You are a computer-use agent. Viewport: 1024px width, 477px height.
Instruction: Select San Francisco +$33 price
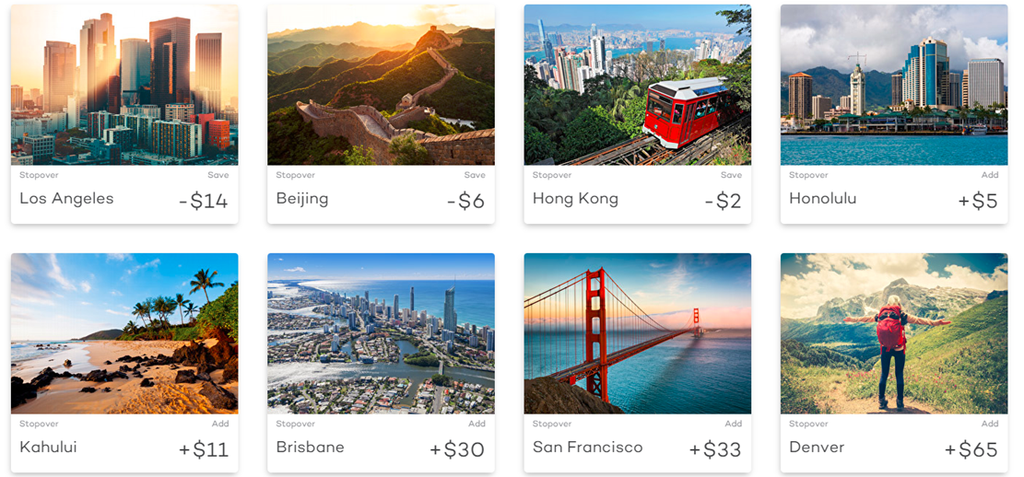[715, 450]
